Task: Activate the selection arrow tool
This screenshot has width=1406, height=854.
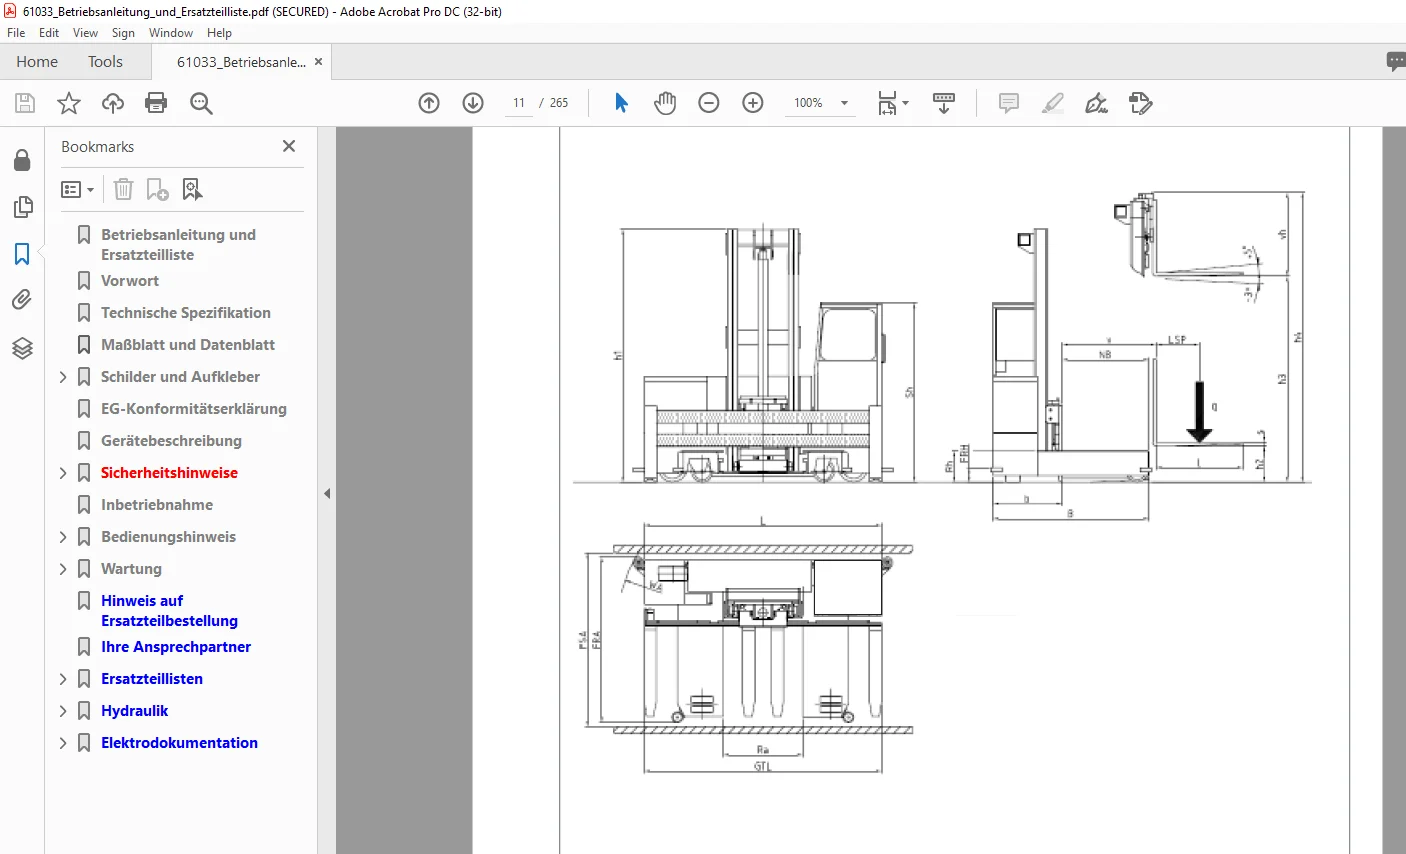Action: pyautogui.click(x=621, y=103)
